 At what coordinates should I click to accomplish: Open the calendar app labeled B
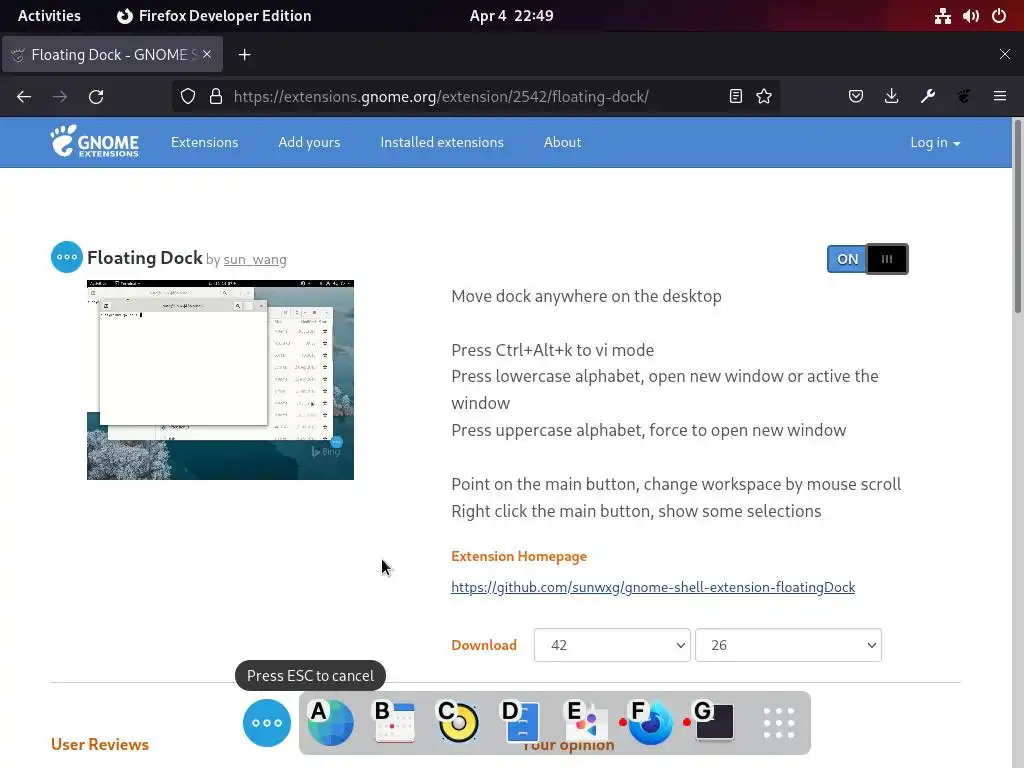(394, 723)
